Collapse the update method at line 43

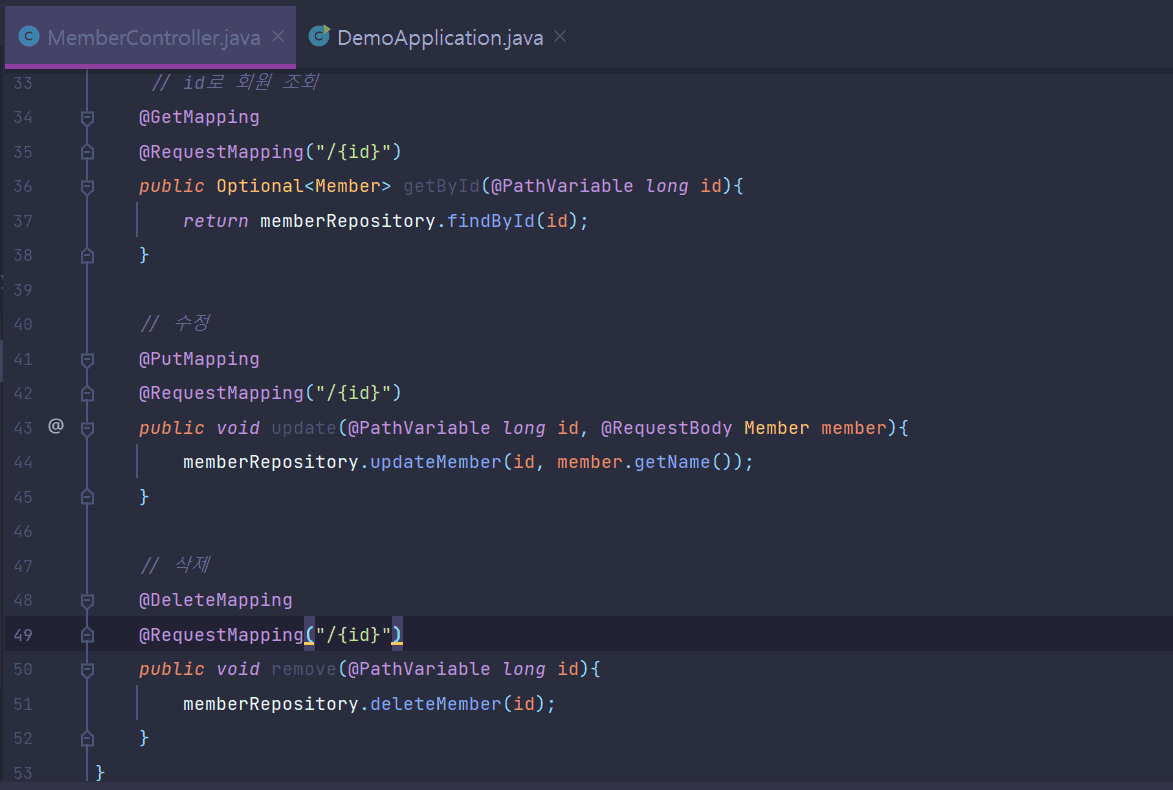pos(88,429)
